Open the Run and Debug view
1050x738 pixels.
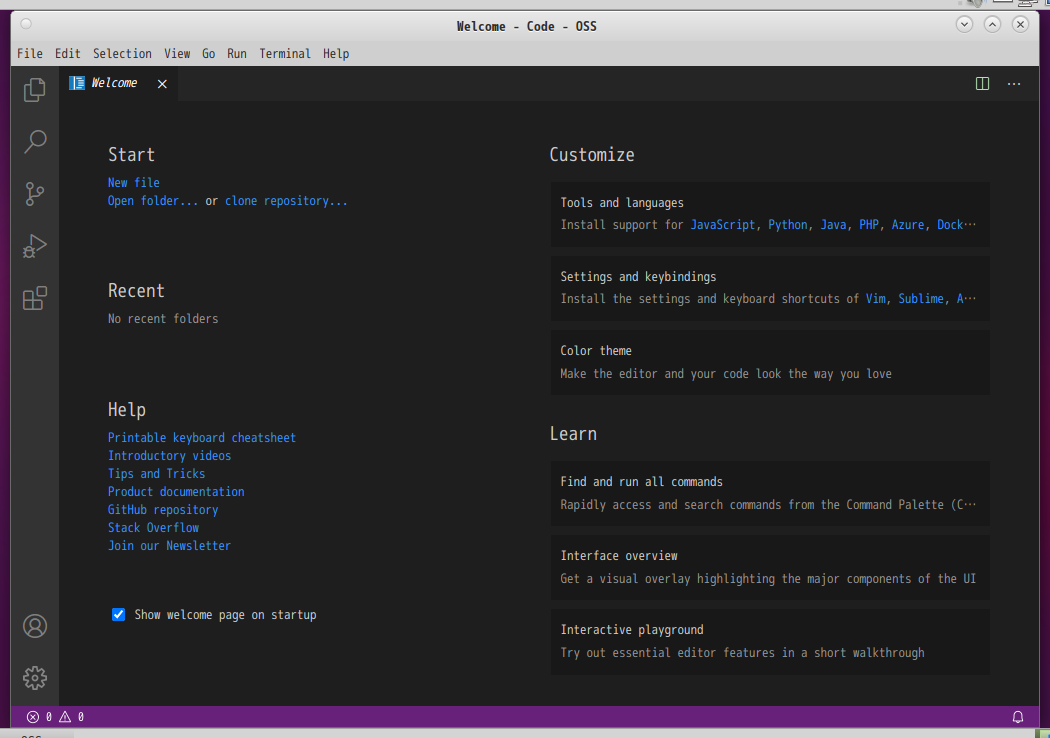[35, 246]
